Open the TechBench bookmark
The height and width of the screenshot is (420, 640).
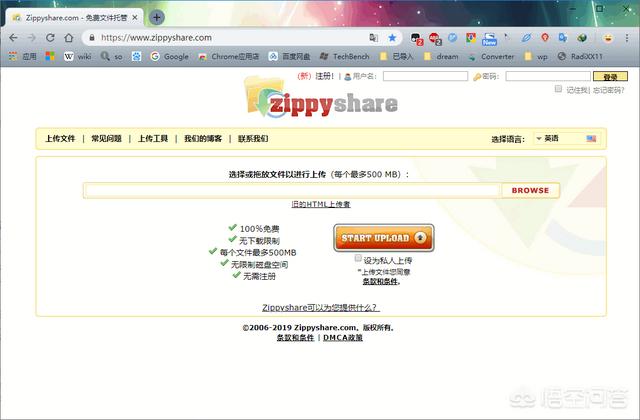[344, 56]
